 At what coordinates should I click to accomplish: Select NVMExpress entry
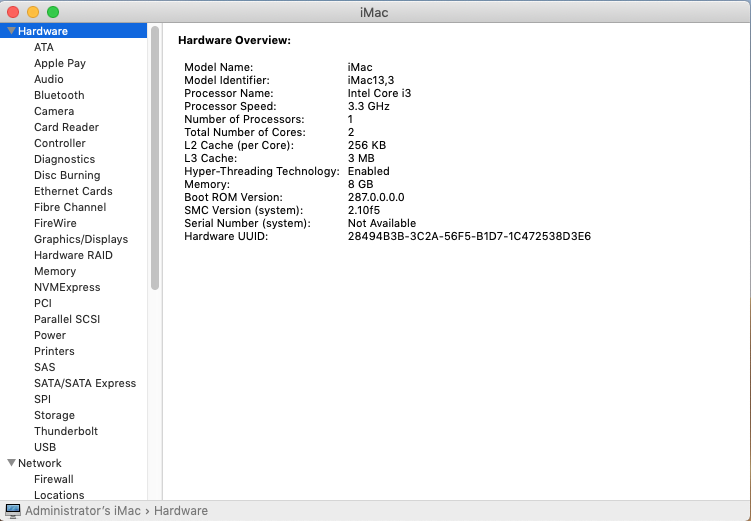coord(67,287)
